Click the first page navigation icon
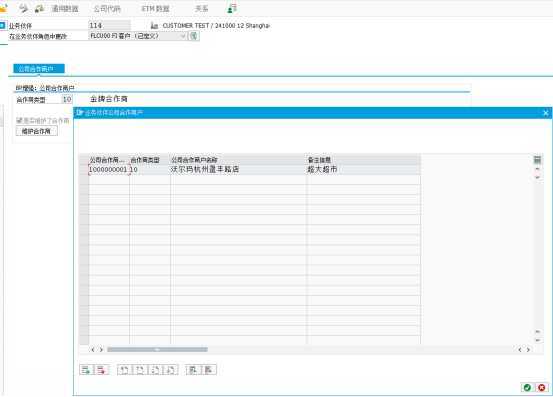Screen dimensions: 553x397 (x=124, y=370)
